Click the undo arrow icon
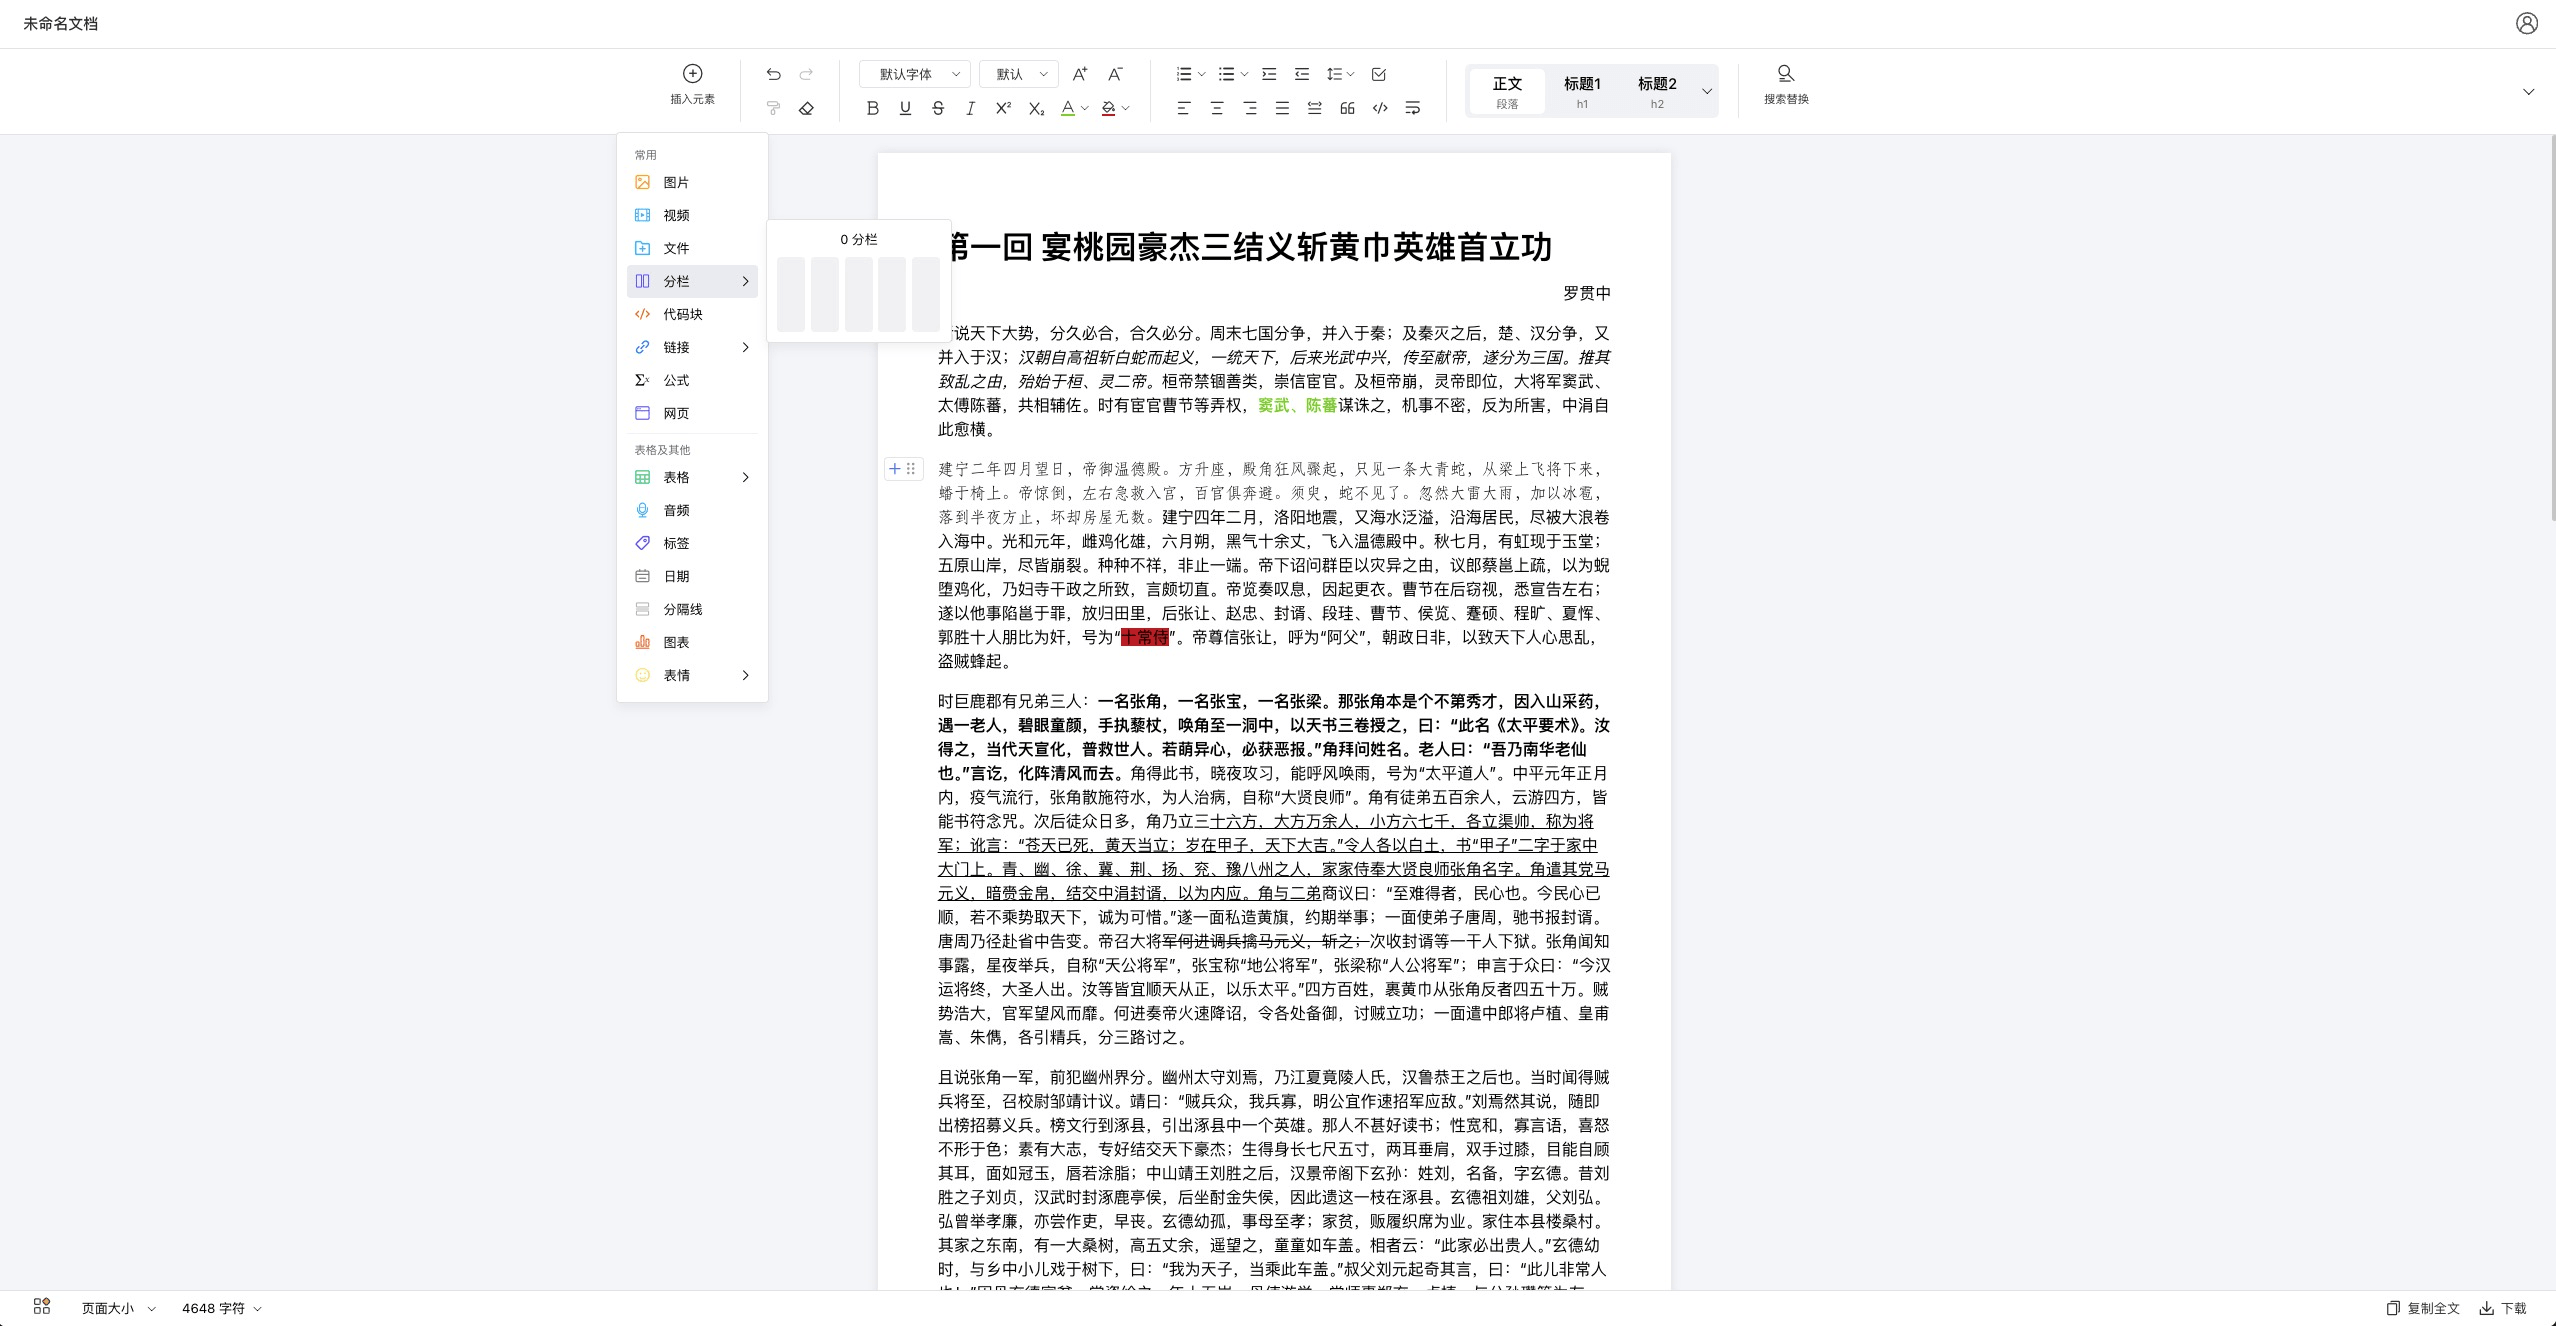Image resolution: width=2556 pixels, height=1326 pixels. pyautogui.click(x=773, y=74)
